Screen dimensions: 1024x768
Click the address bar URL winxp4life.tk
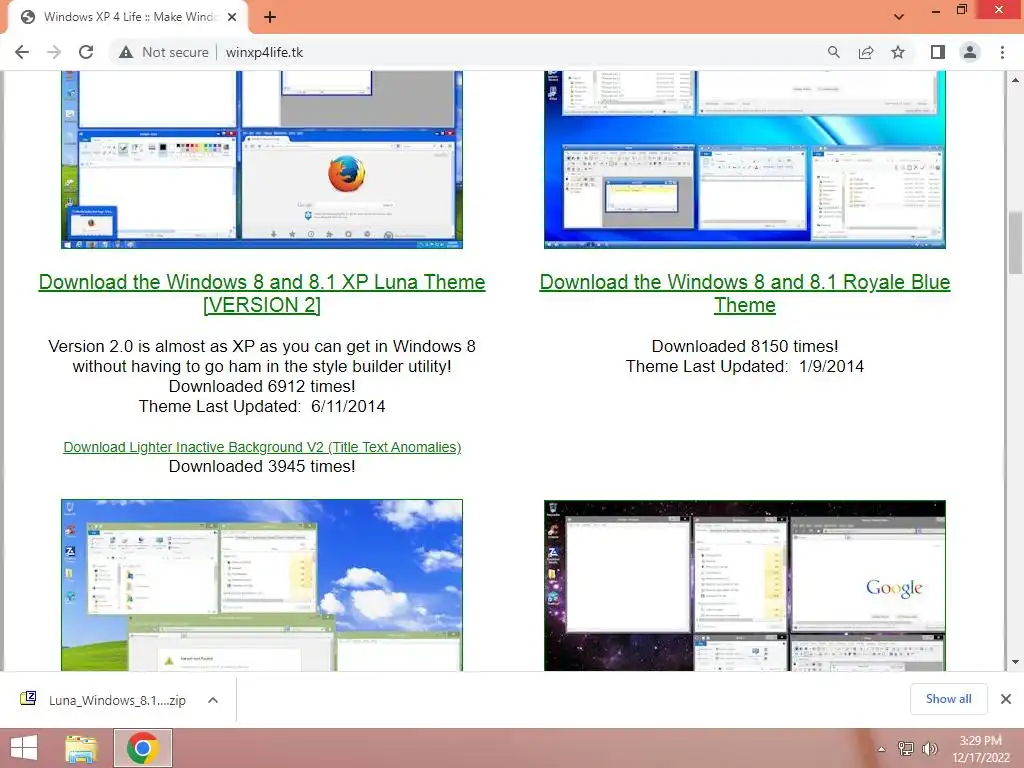pos(264,52)
